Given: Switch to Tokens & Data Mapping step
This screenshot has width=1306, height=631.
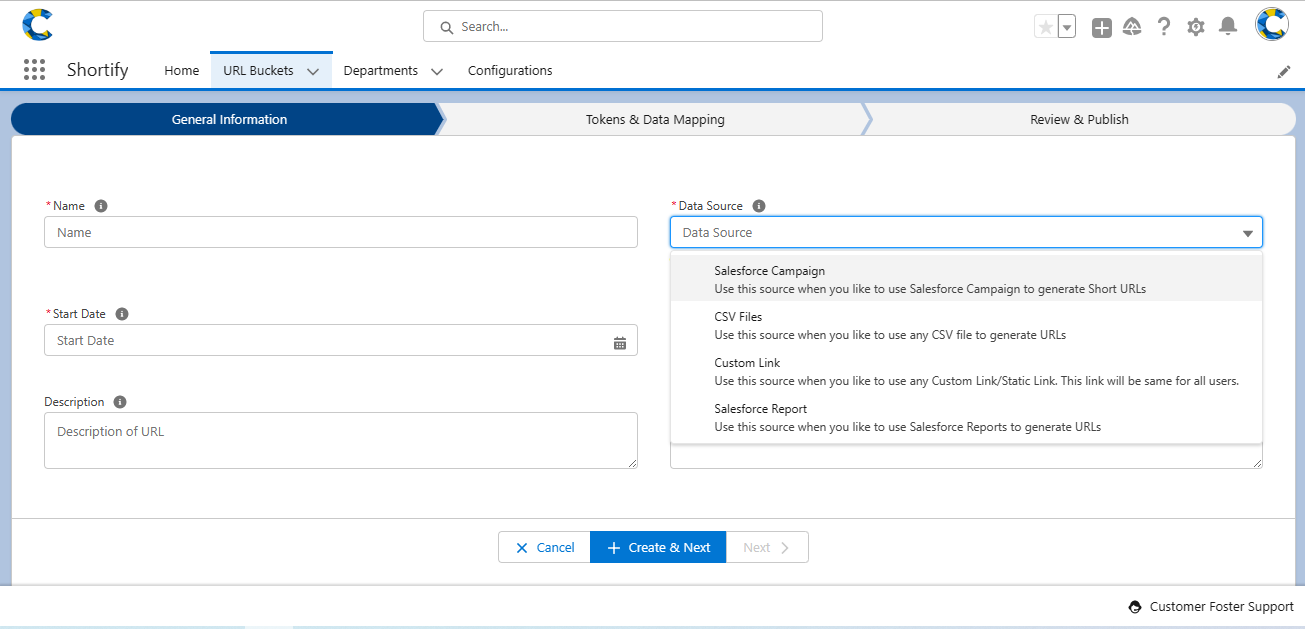Looking at the screenshot, I should pos(655,118).
